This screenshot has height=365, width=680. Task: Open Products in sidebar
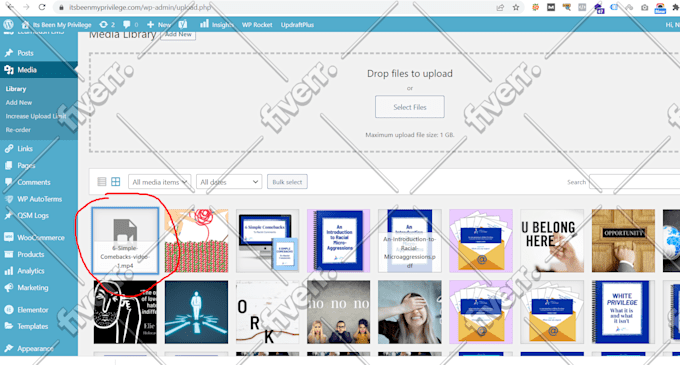coord(30,254)
